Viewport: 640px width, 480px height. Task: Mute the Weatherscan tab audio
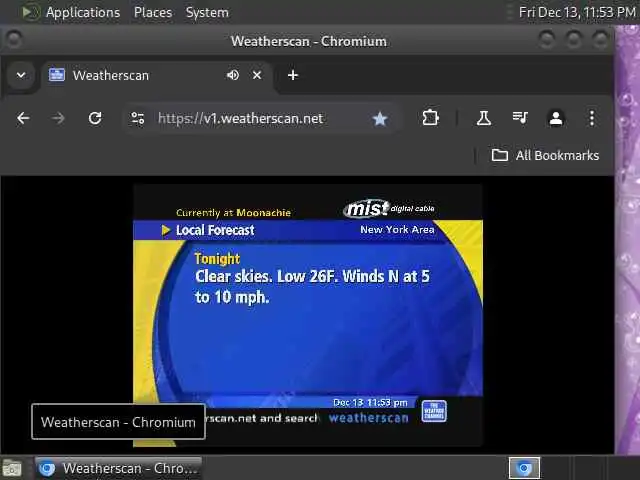233,75
